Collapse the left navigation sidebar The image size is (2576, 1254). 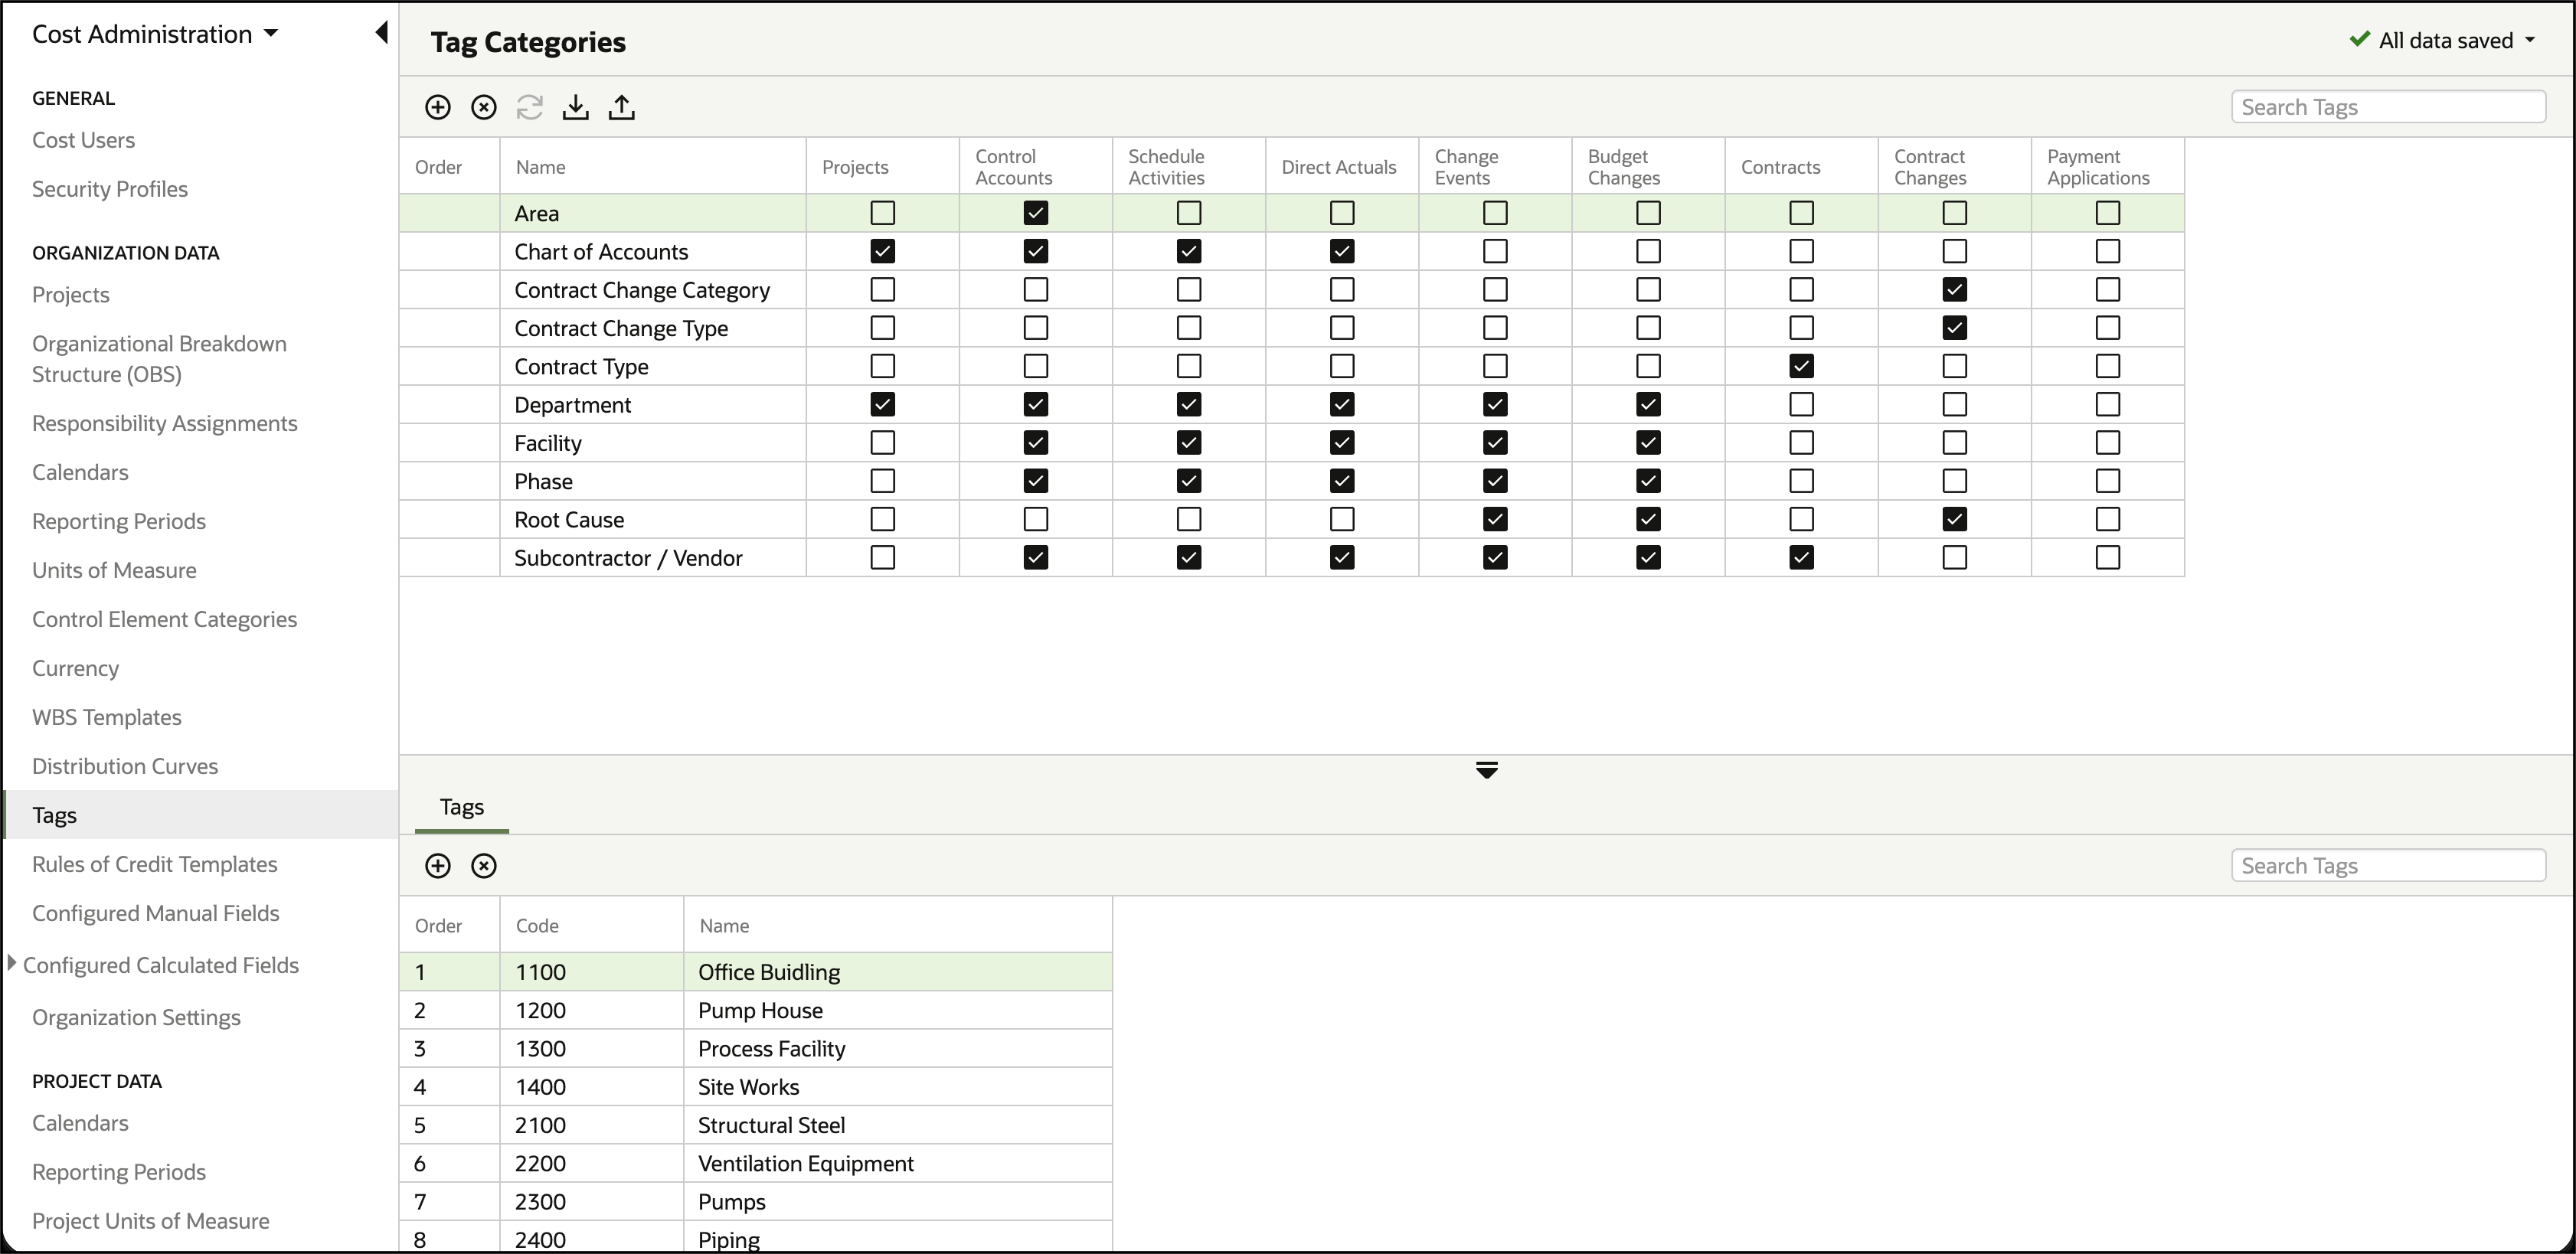click(381, 33)
